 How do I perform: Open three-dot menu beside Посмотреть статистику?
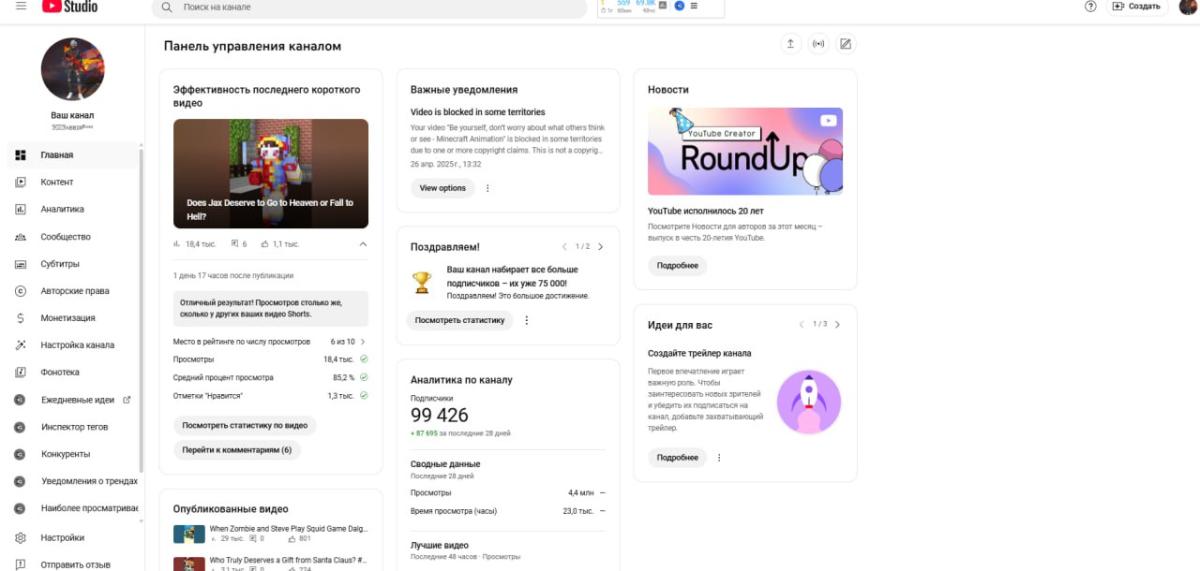coord(527,320)
